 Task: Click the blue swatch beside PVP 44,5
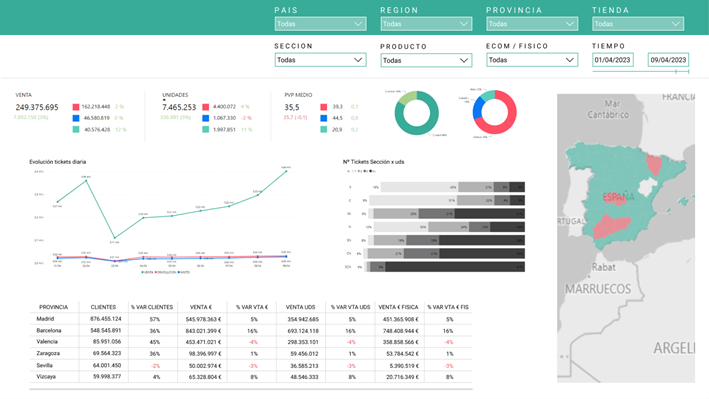pos(324,118)
